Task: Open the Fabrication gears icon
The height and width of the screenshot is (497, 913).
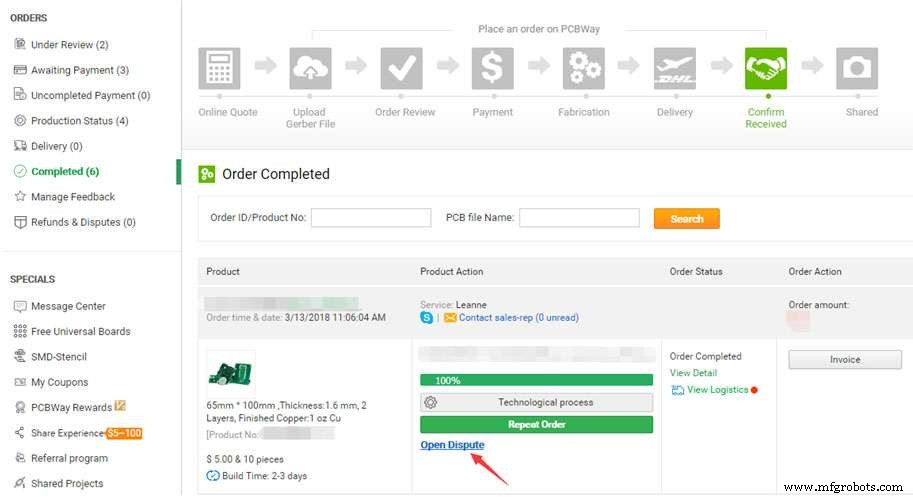Action: coord(583,68)
